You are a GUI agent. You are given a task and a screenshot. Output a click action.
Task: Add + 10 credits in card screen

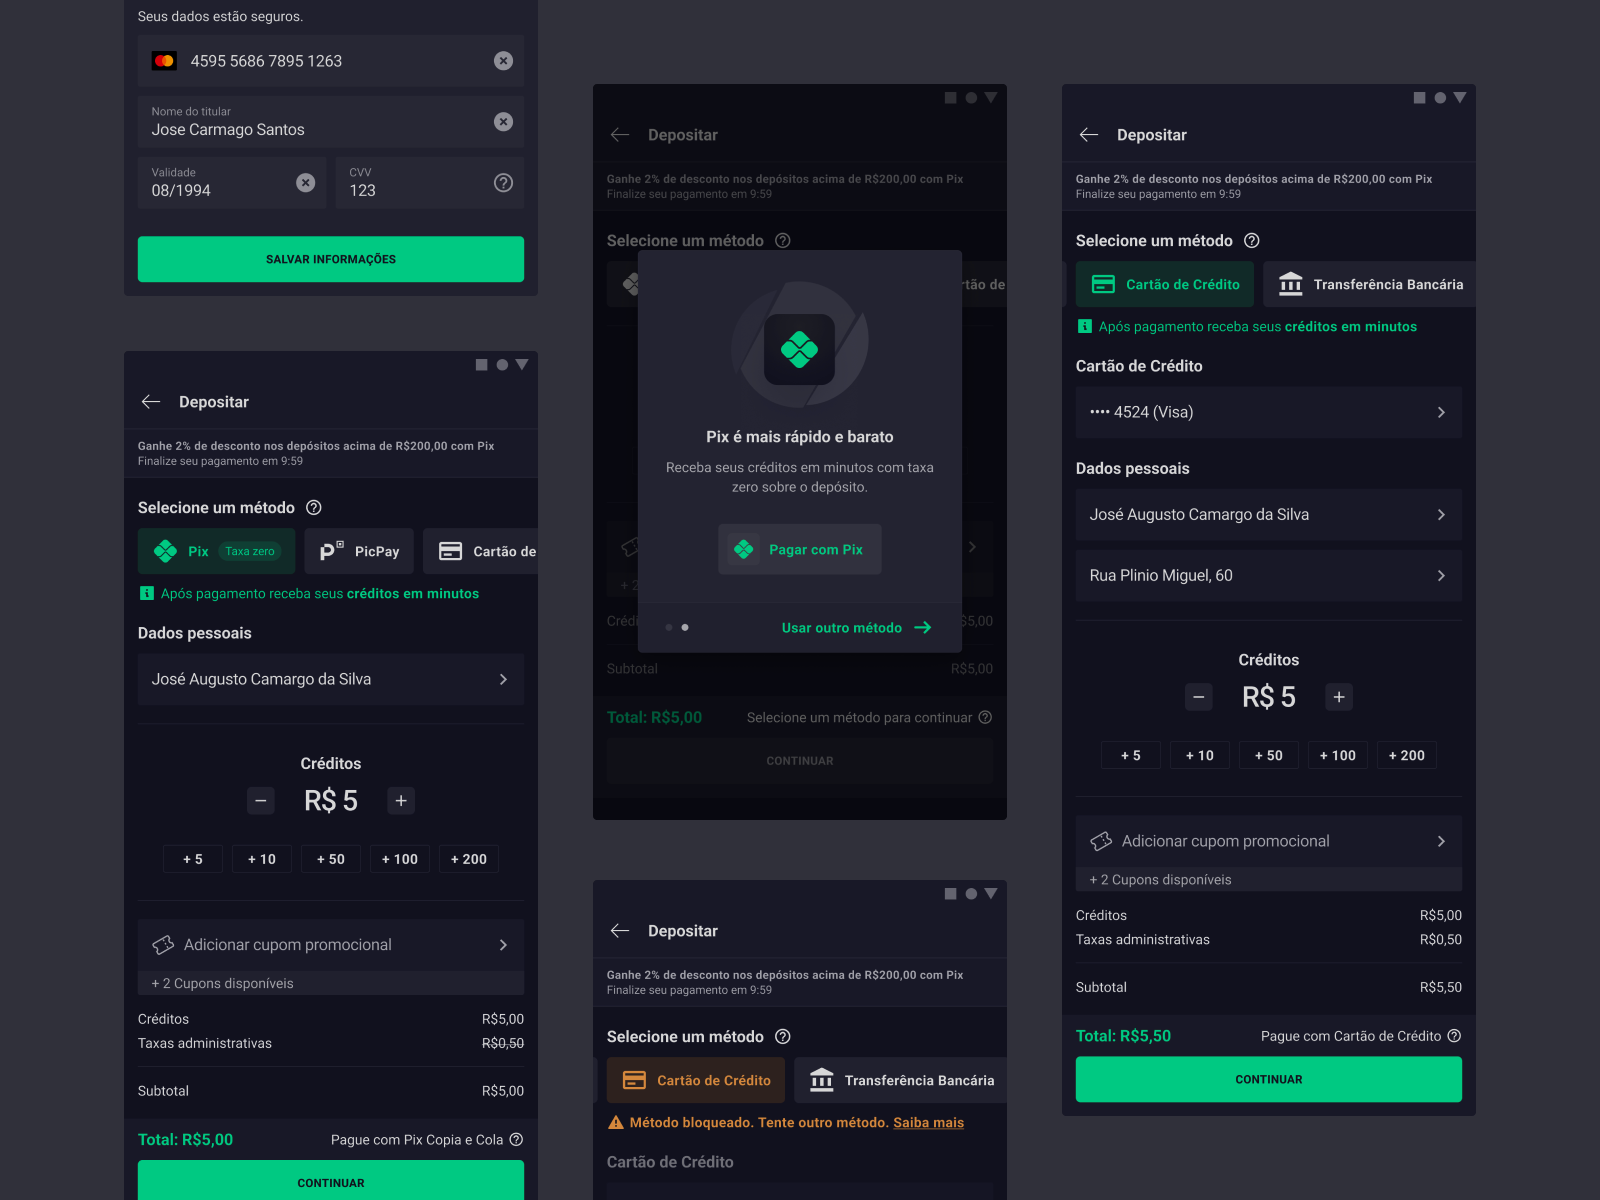1200,755
